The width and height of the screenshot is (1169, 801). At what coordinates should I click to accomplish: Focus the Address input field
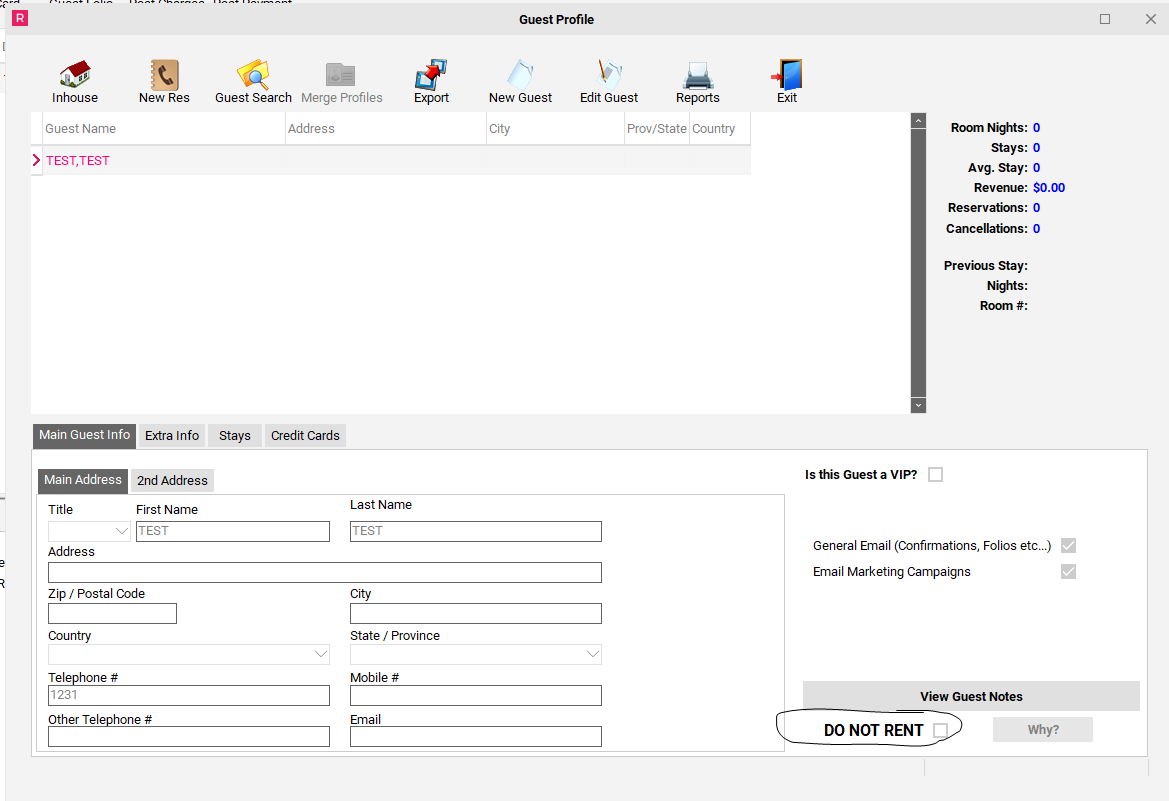tap(325, 573)
